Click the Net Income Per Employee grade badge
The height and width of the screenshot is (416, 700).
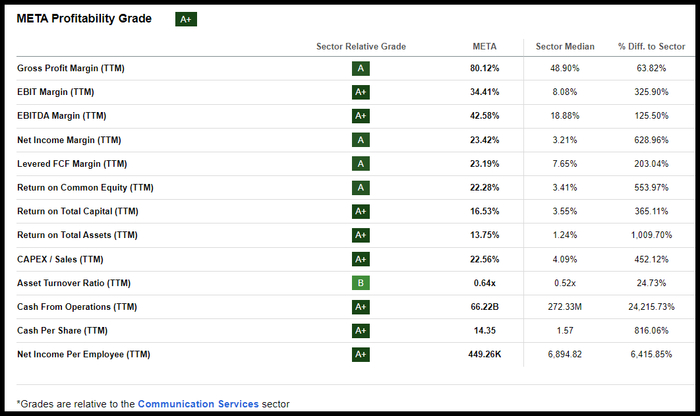361,355
